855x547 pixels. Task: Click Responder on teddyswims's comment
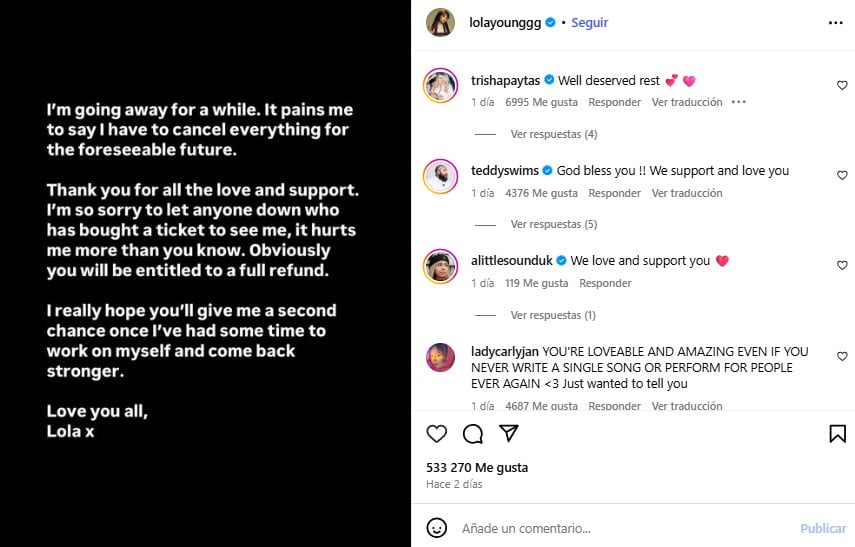(x=614, y=193)
